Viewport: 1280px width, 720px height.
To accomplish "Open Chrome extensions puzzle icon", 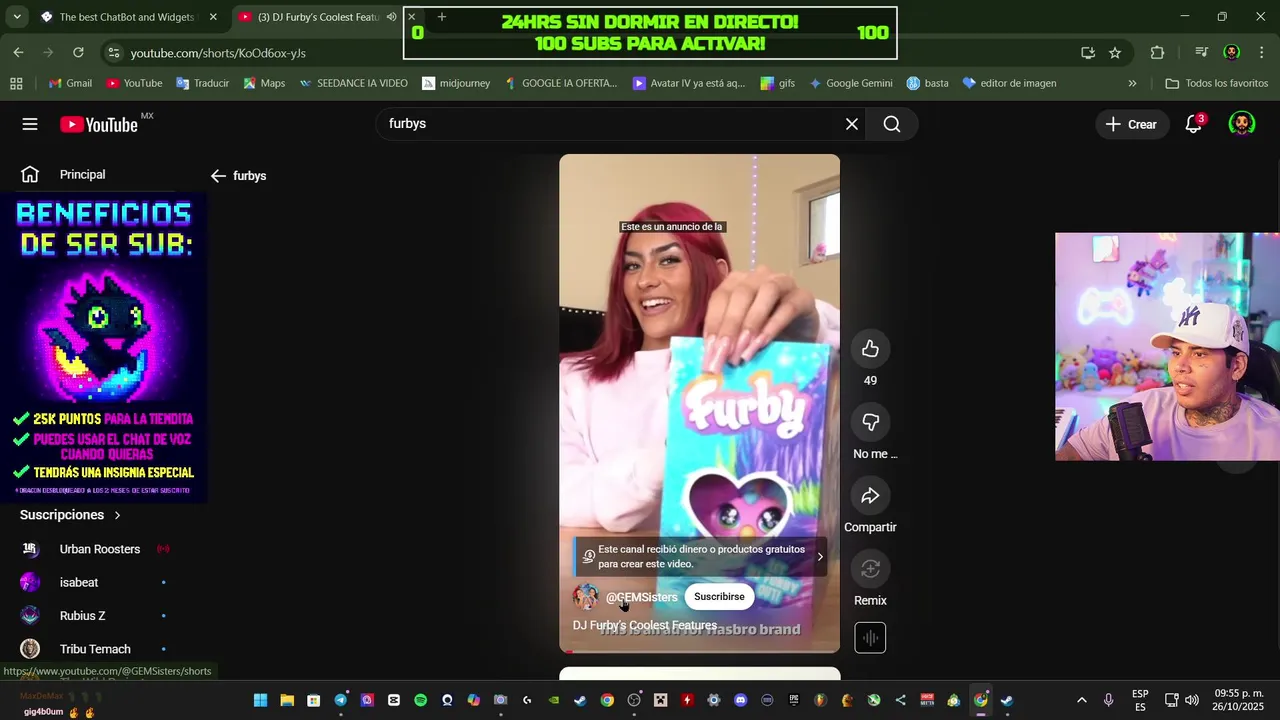I will (x=1158, y=53).
